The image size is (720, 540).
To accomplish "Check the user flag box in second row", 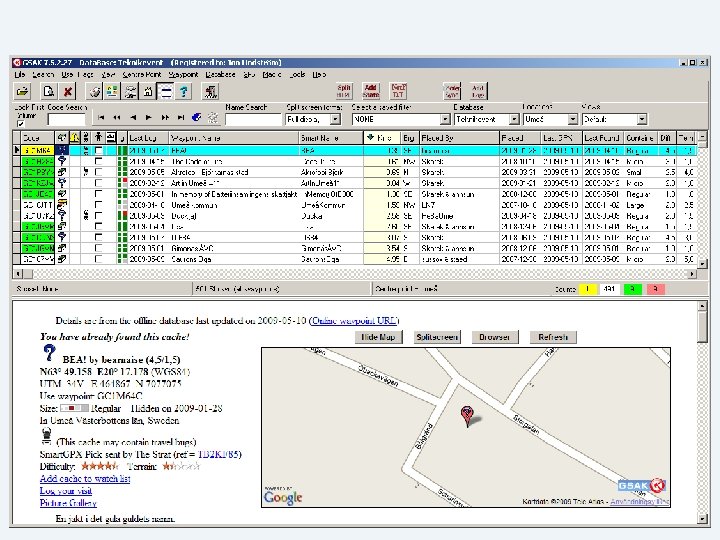I will (x=98, y=161).
